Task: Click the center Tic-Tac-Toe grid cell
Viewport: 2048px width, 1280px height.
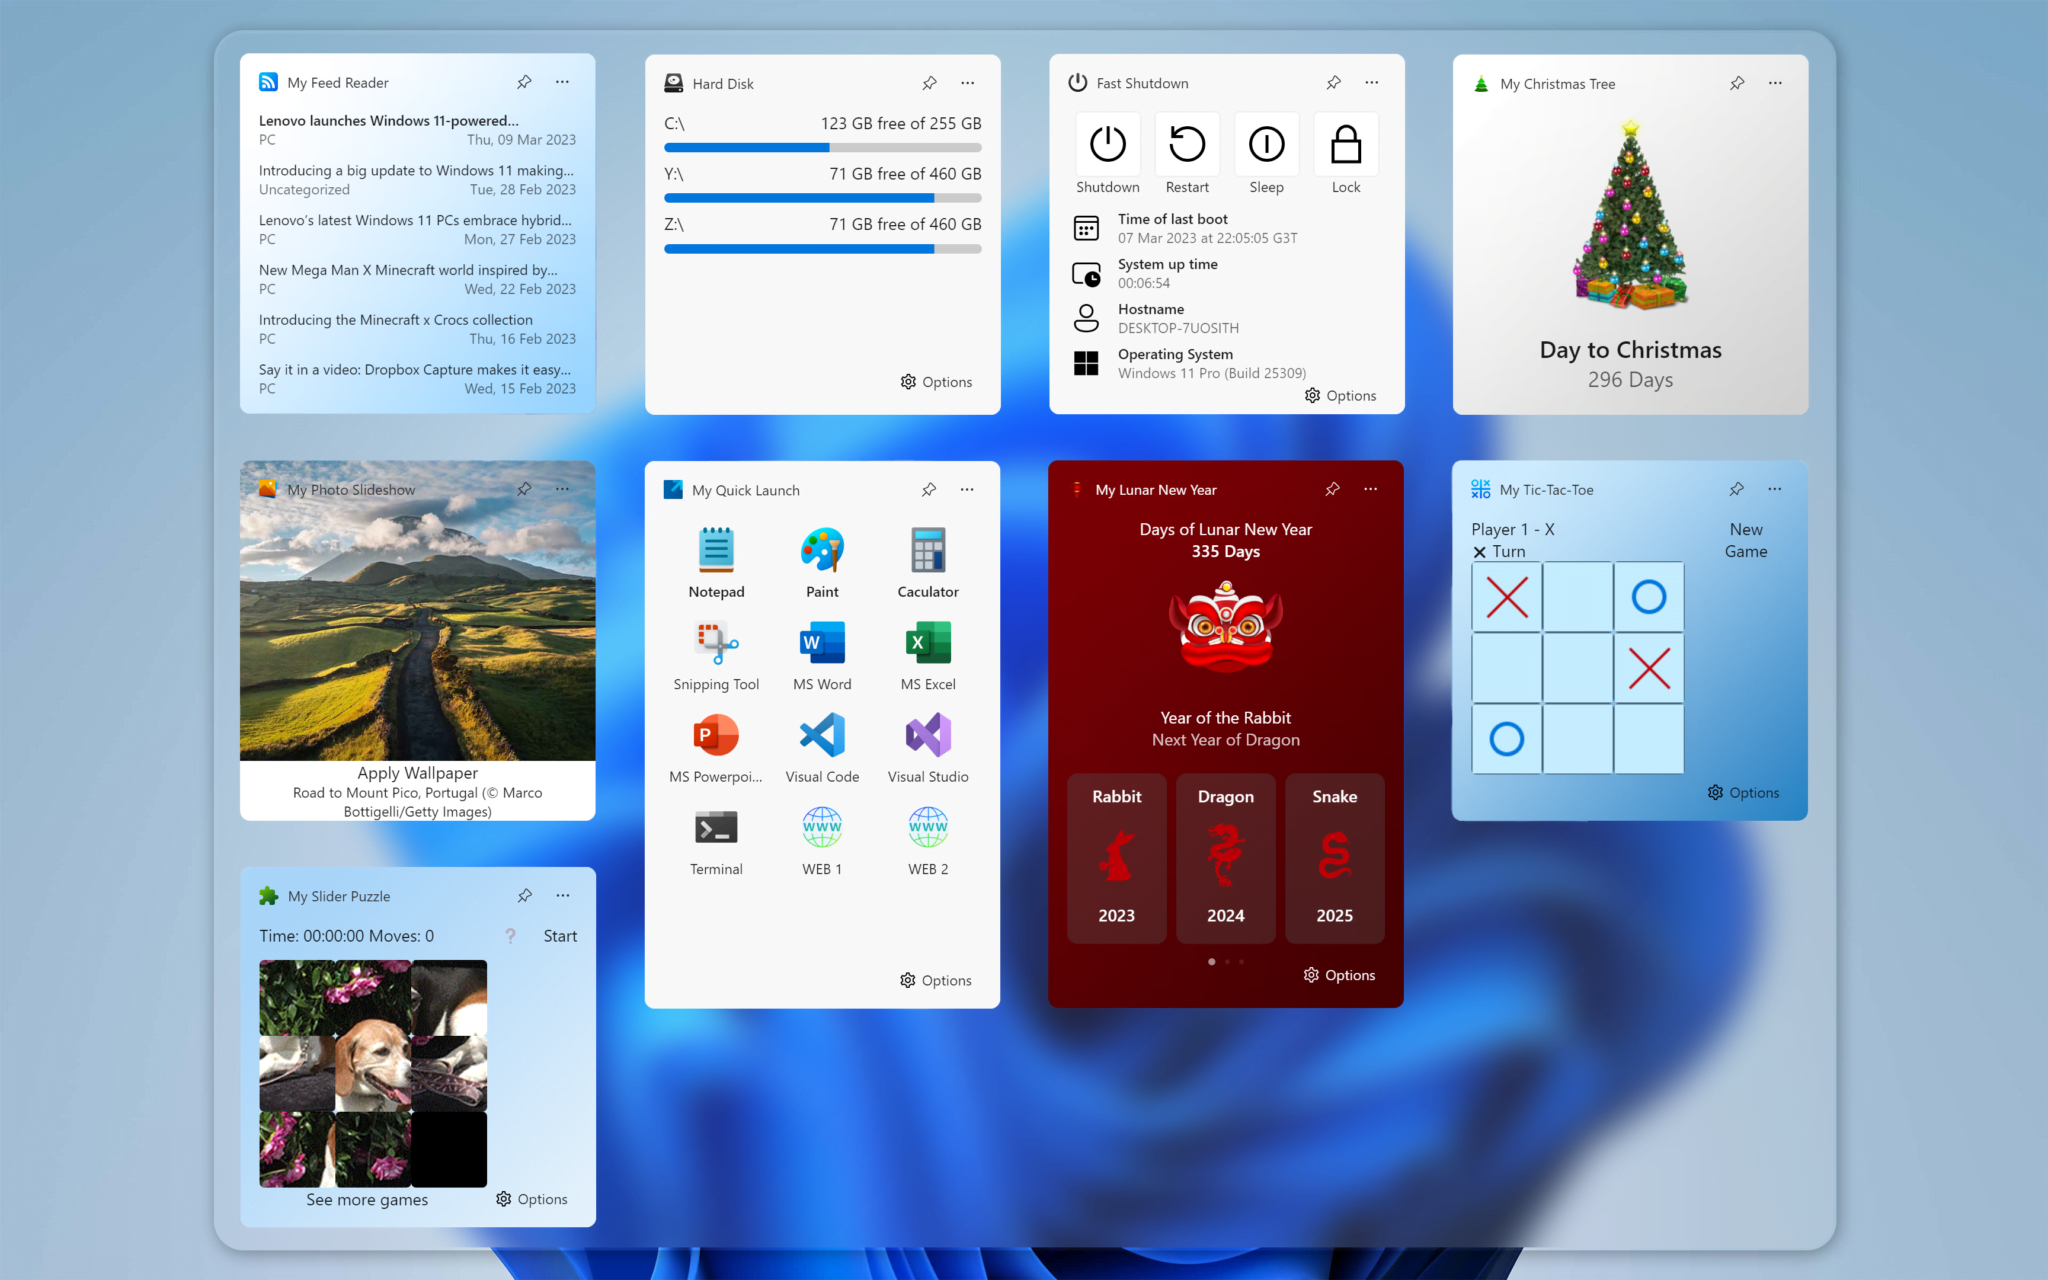Action: point(1577,668)
